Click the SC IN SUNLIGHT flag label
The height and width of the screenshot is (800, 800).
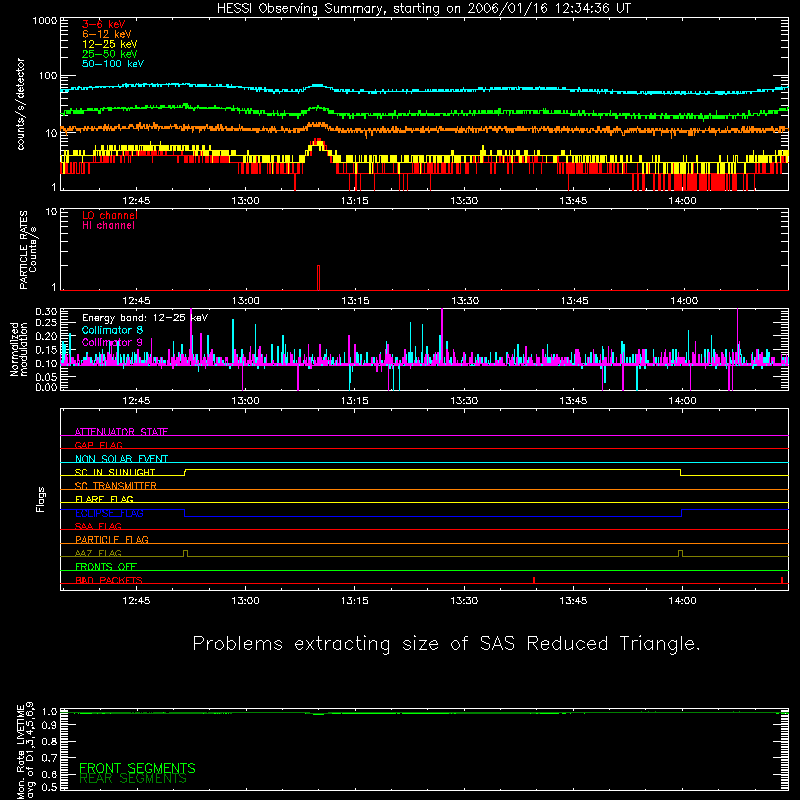[115, 472]
